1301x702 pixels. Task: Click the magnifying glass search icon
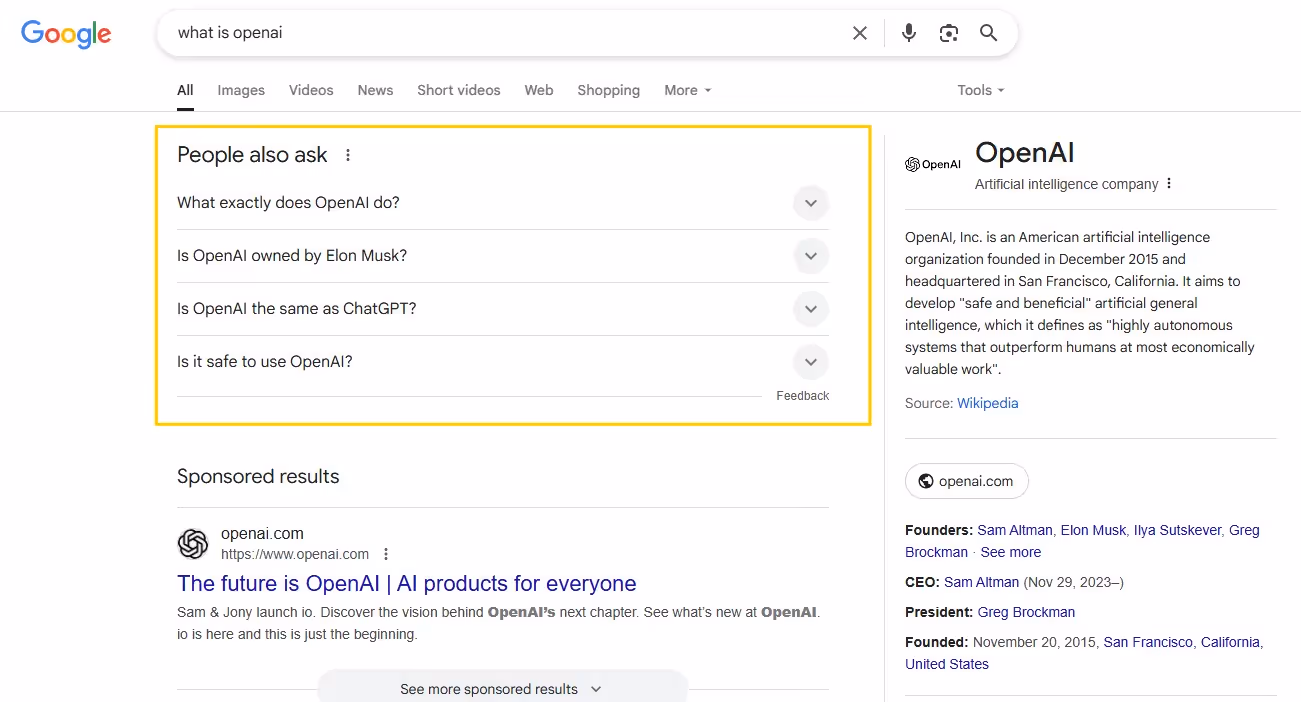[x=989, y=33]
